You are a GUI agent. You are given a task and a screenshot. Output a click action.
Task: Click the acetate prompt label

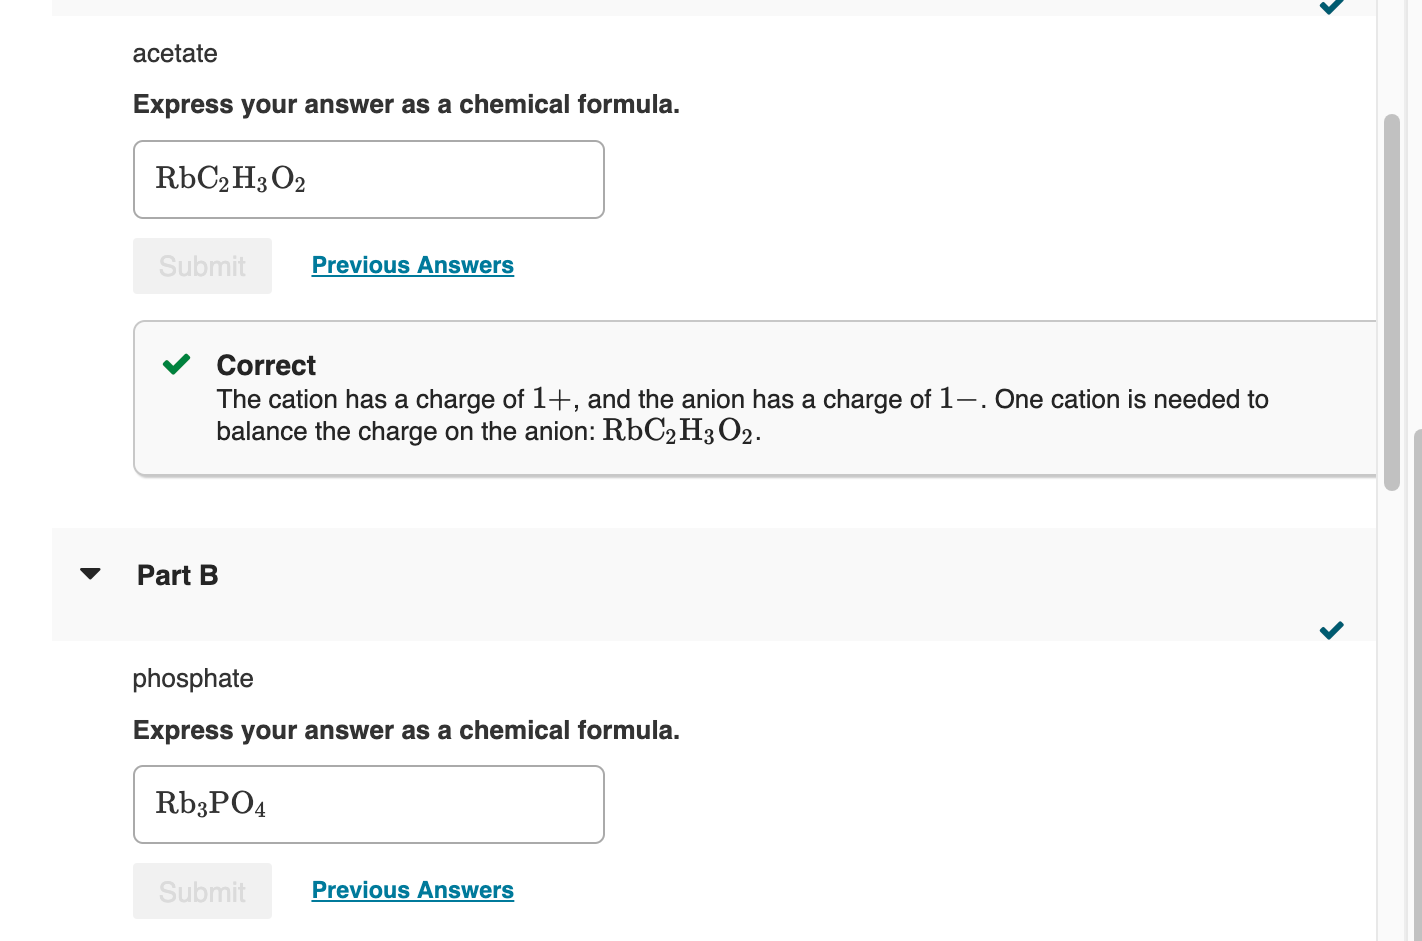click(x=175, y=53)
